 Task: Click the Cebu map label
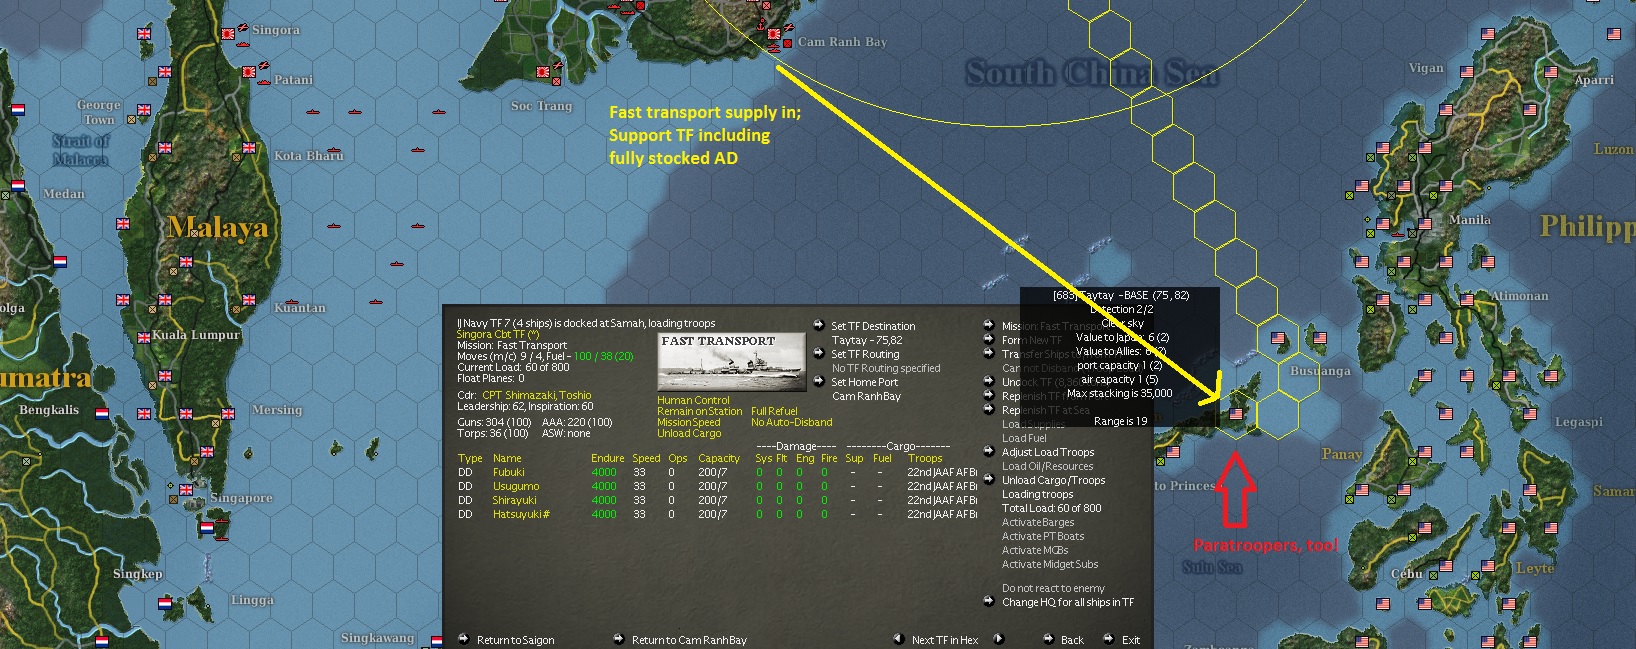pyautogui.click(x=1407, y=574)
